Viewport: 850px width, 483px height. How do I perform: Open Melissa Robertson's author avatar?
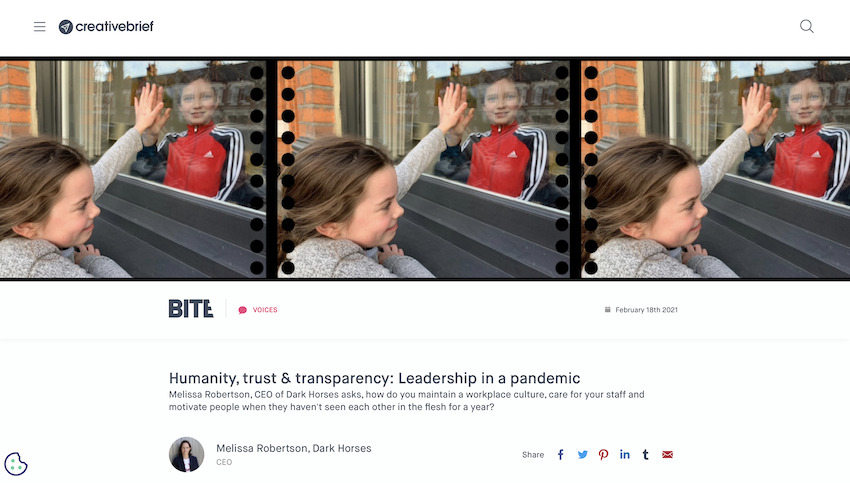tap(186, 454)
